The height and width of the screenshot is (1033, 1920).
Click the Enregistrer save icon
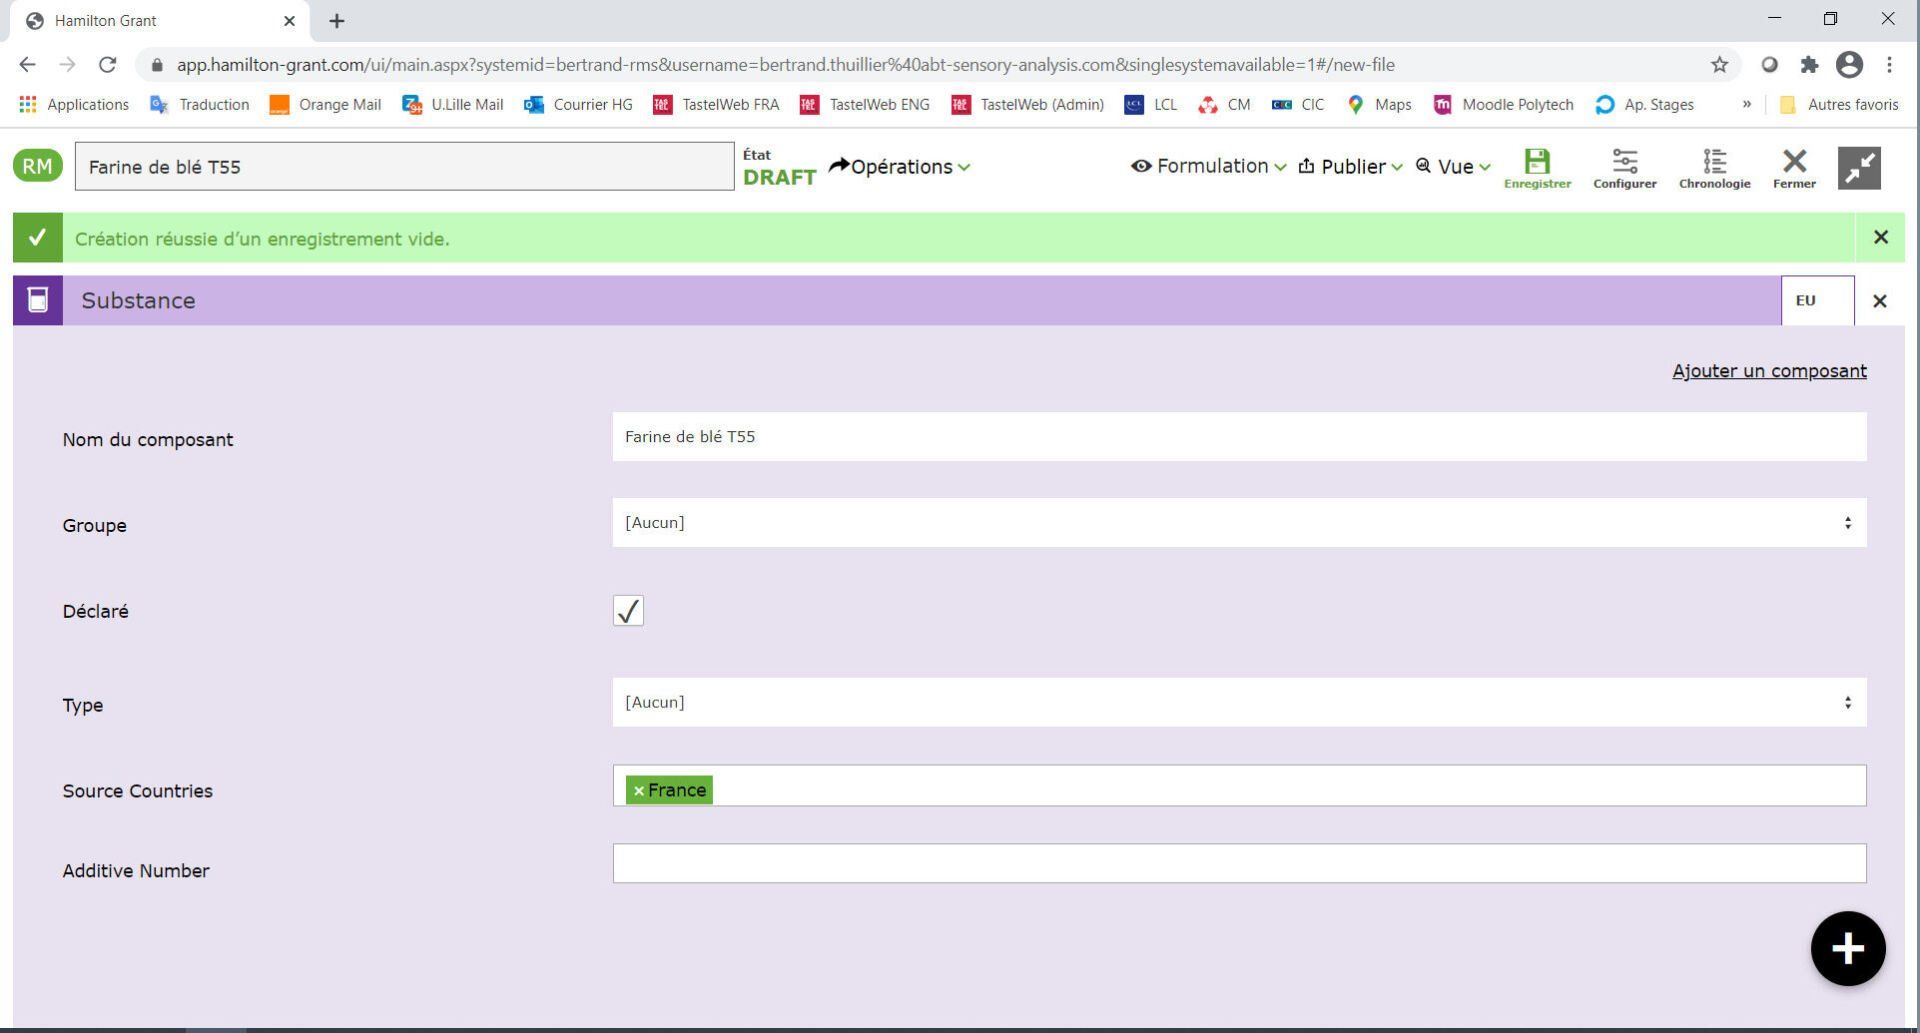(1537, 165)
